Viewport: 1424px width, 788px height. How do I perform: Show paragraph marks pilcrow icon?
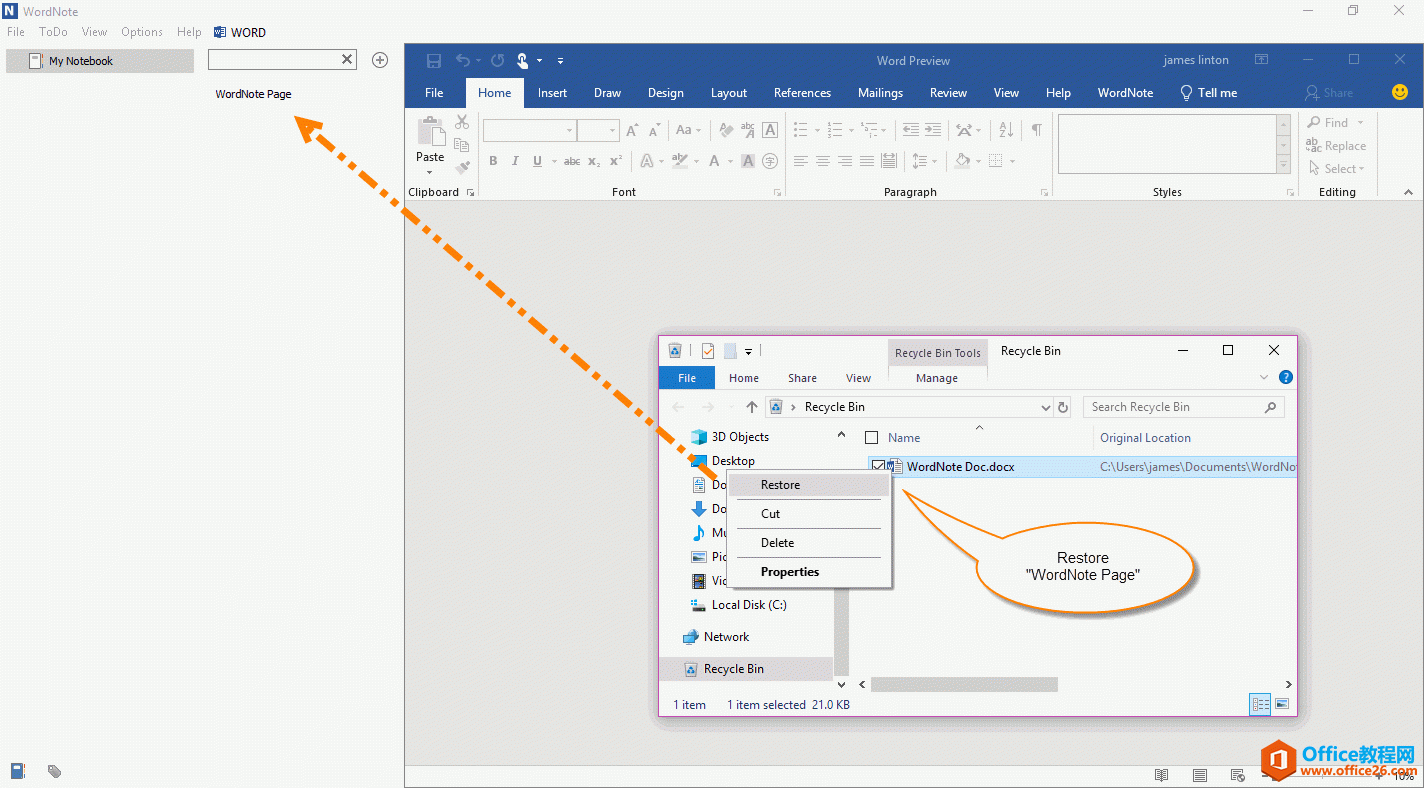click(x=1037, y=130)
